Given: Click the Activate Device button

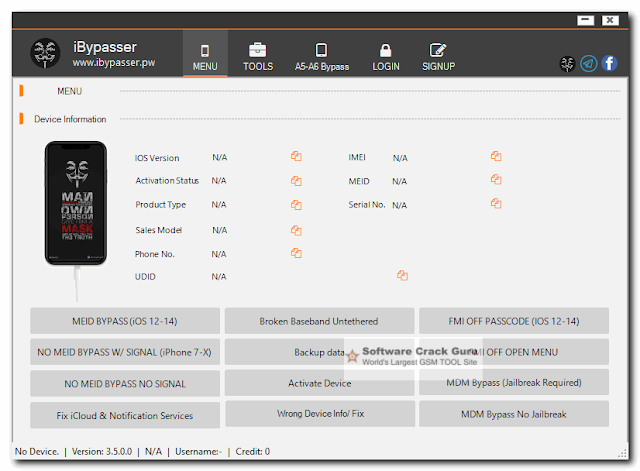Looking at the screenshot, I should tap(319, 383).
